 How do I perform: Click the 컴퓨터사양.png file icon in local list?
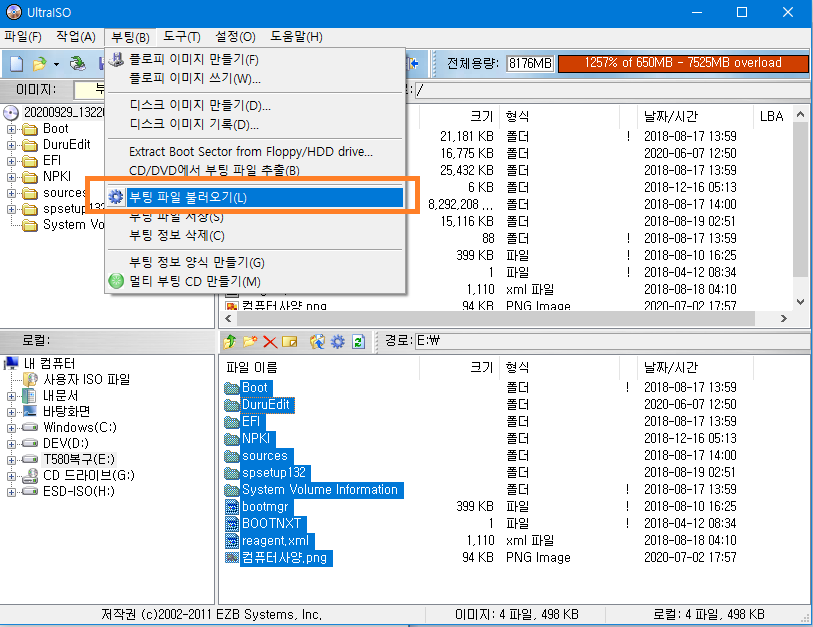(x=232, y=558)
